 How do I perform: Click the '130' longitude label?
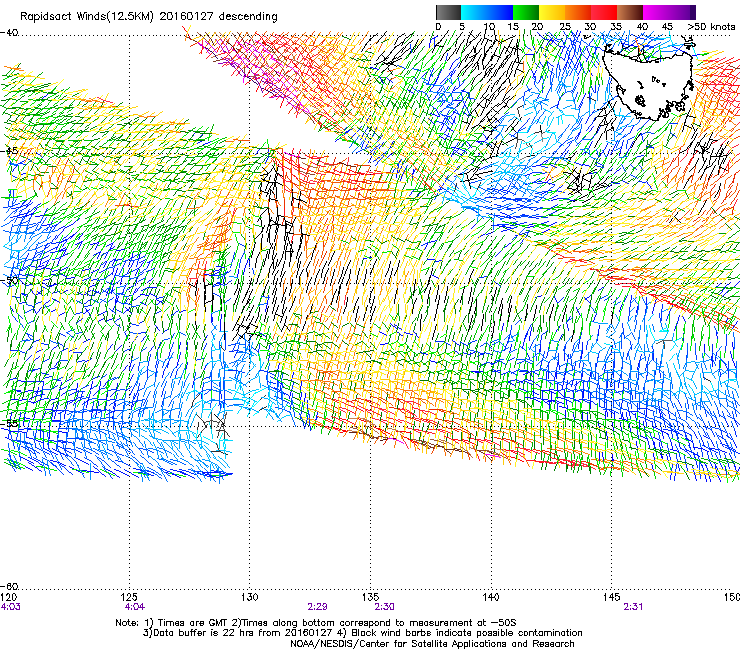click(250, 597)
